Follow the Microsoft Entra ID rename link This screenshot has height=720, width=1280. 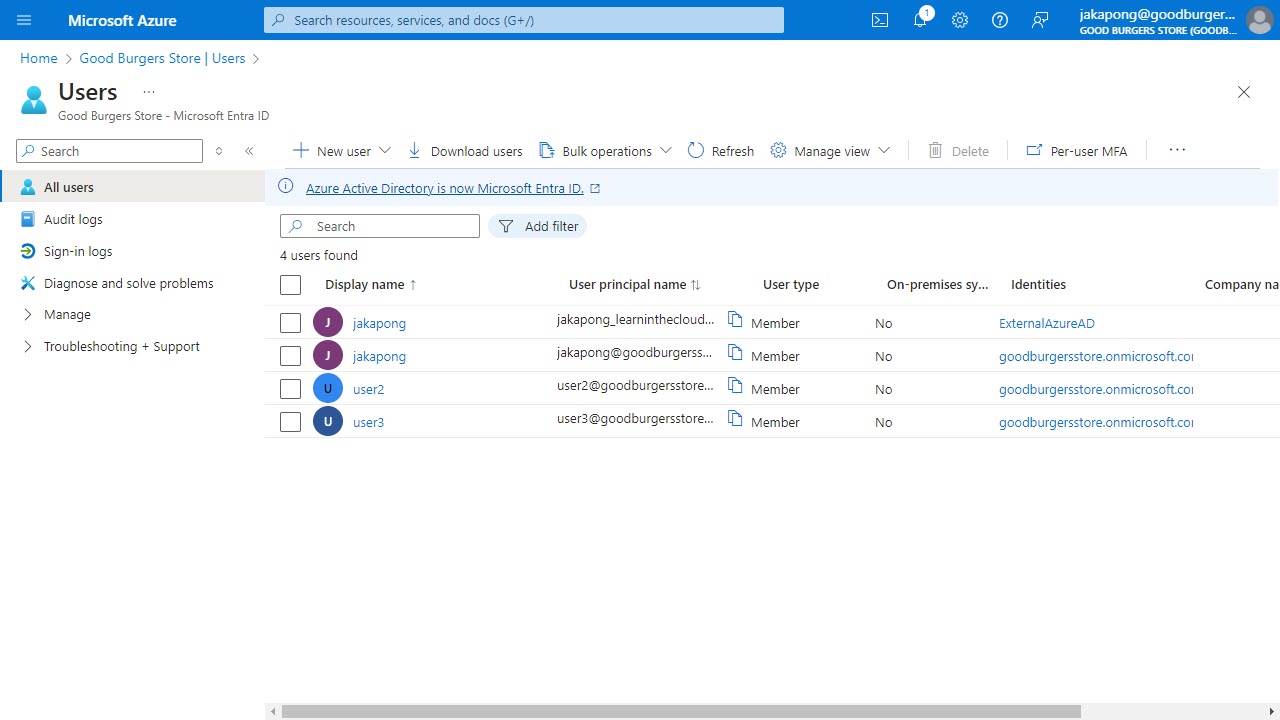click(447, 188)
